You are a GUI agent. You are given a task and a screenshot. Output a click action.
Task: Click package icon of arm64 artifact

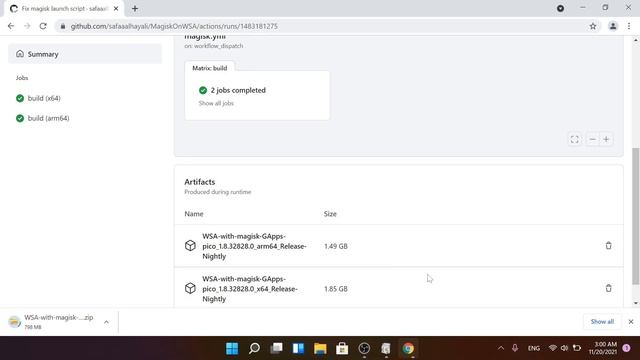pos(190,246)
